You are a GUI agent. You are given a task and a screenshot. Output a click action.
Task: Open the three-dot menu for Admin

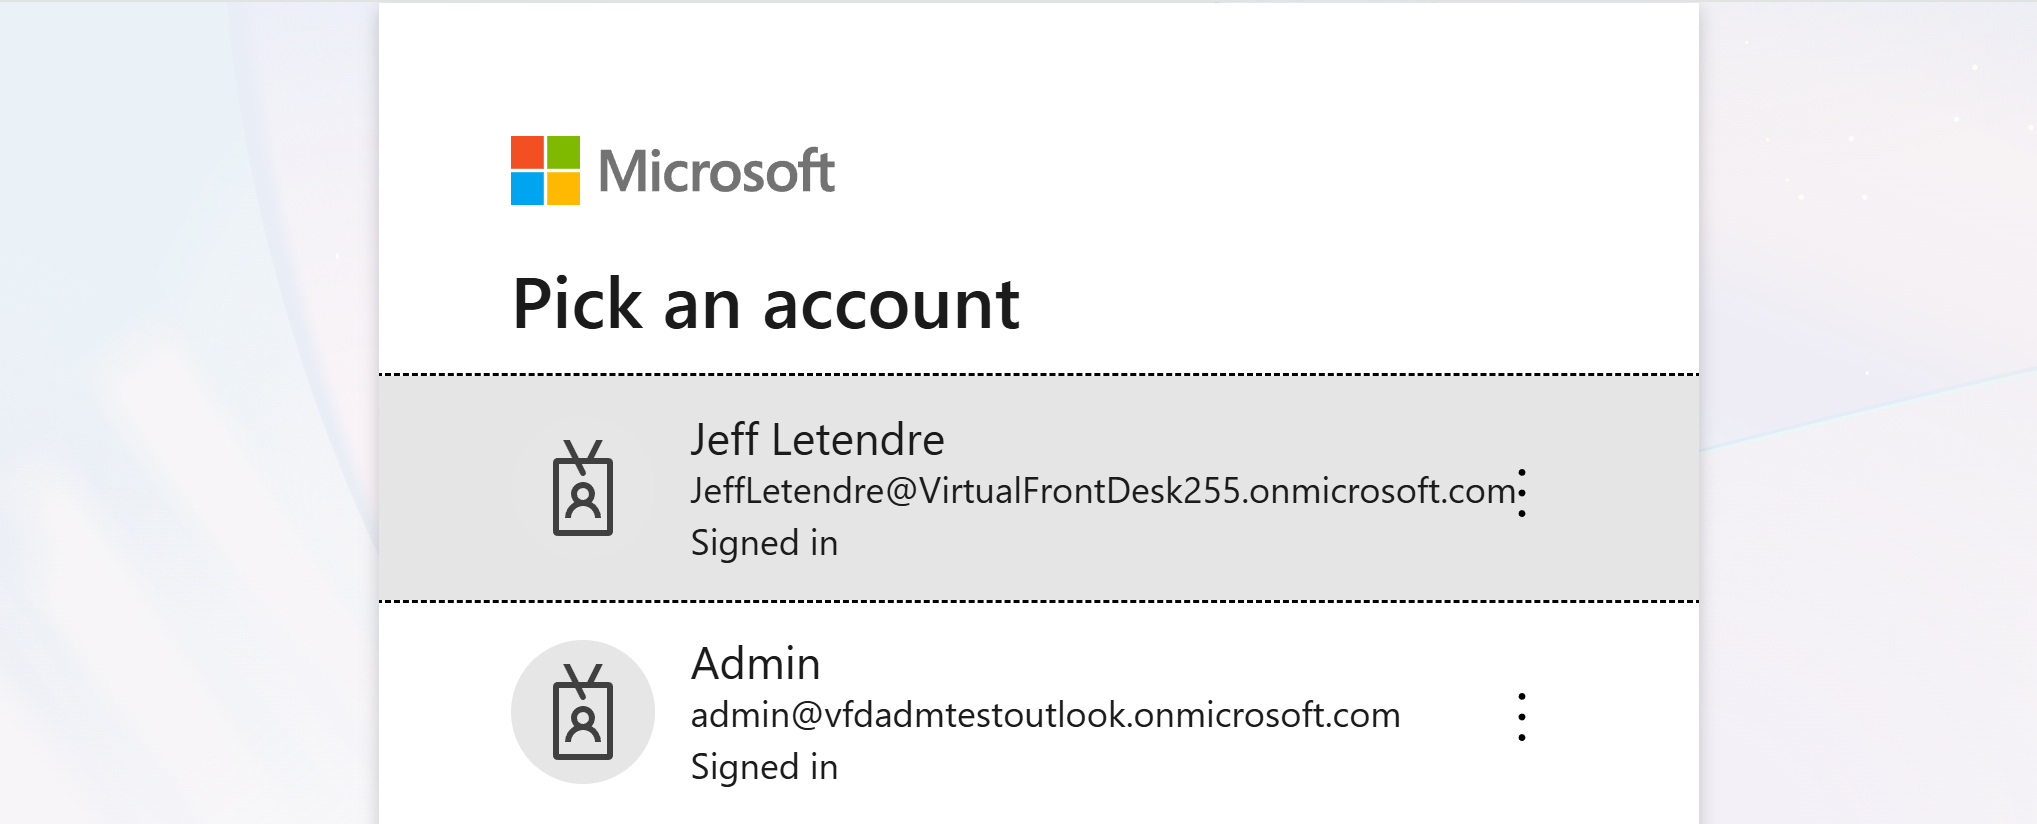[1522, 717]
